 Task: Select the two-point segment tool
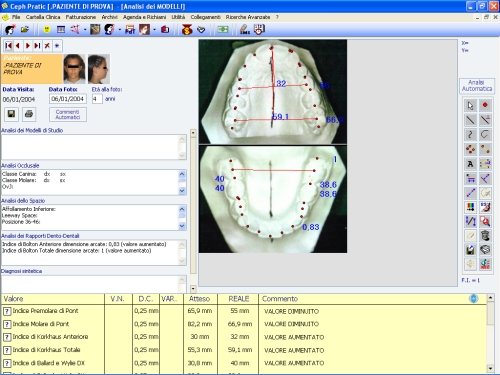click(485, 149)
